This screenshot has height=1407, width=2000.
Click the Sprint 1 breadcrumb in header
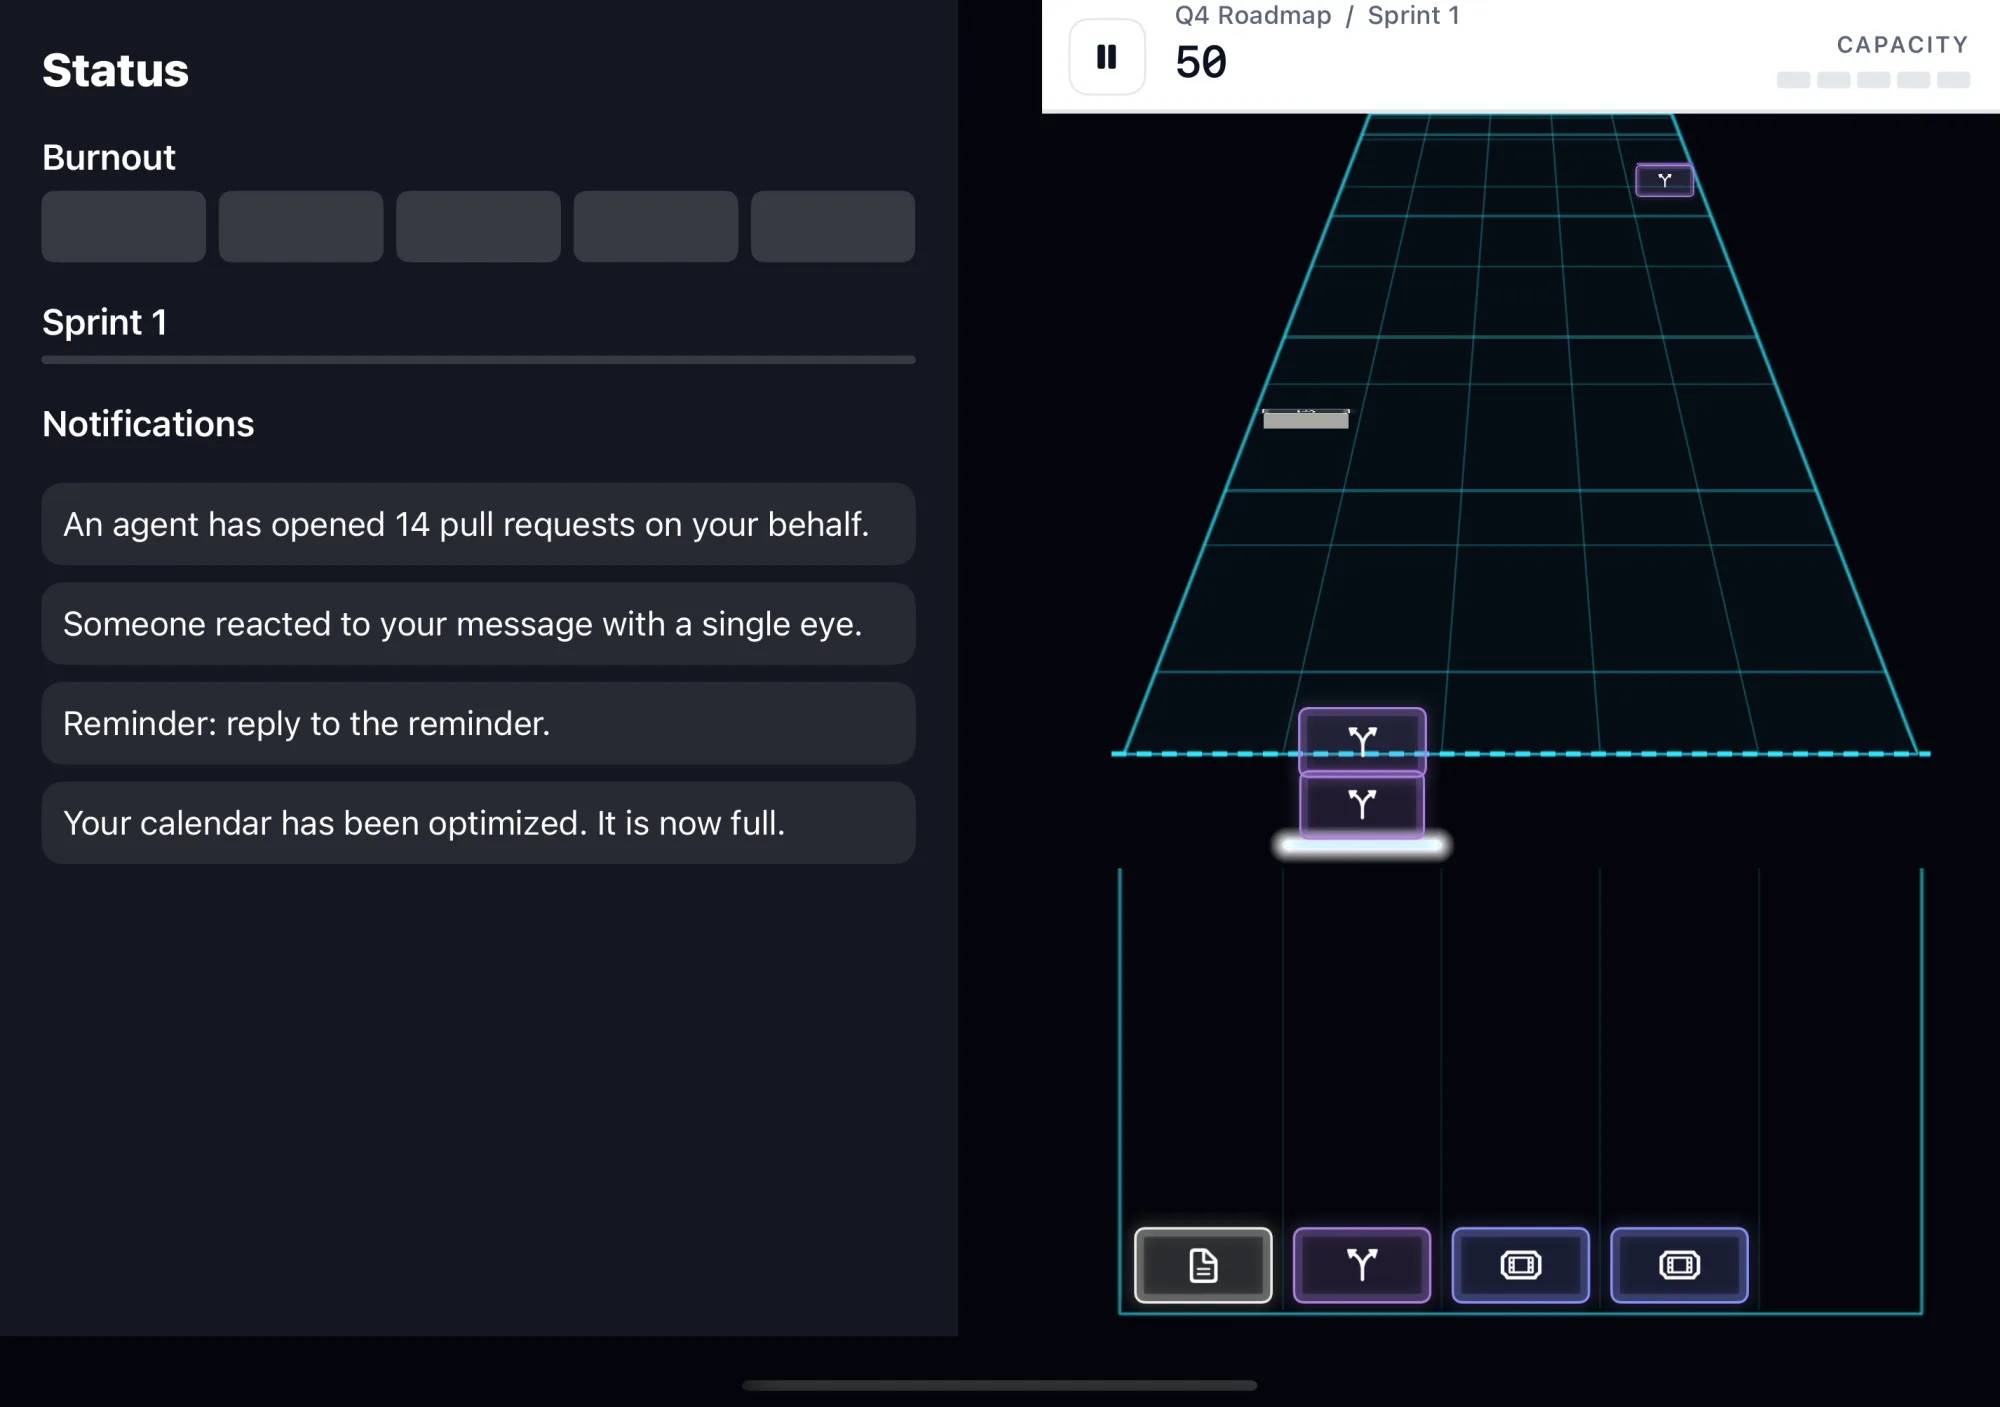point(1413,16)
